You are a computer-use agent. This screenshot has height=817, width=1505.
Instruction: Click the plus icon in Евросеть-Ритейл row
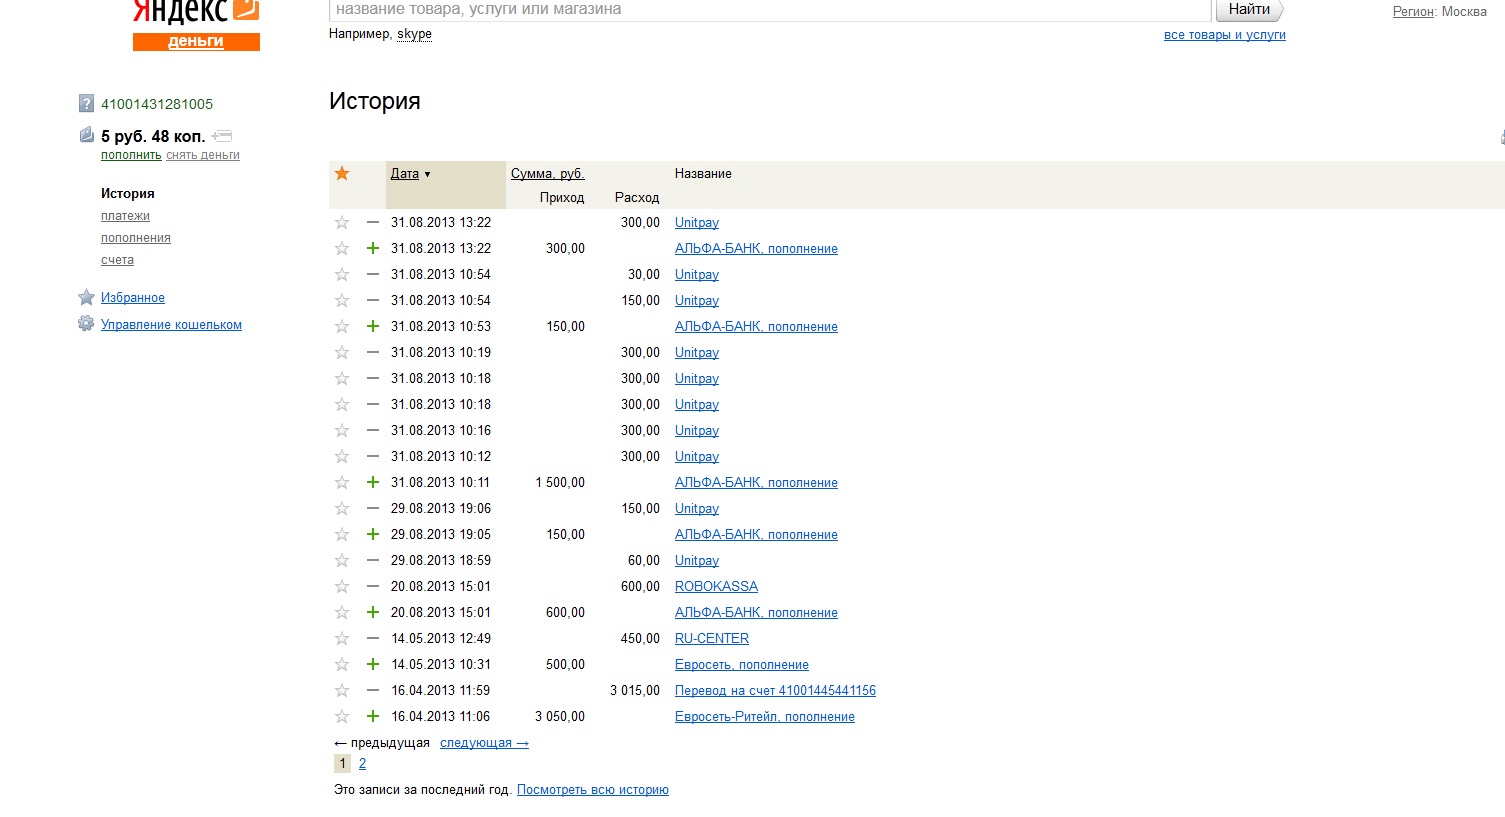tap(373, 716)
